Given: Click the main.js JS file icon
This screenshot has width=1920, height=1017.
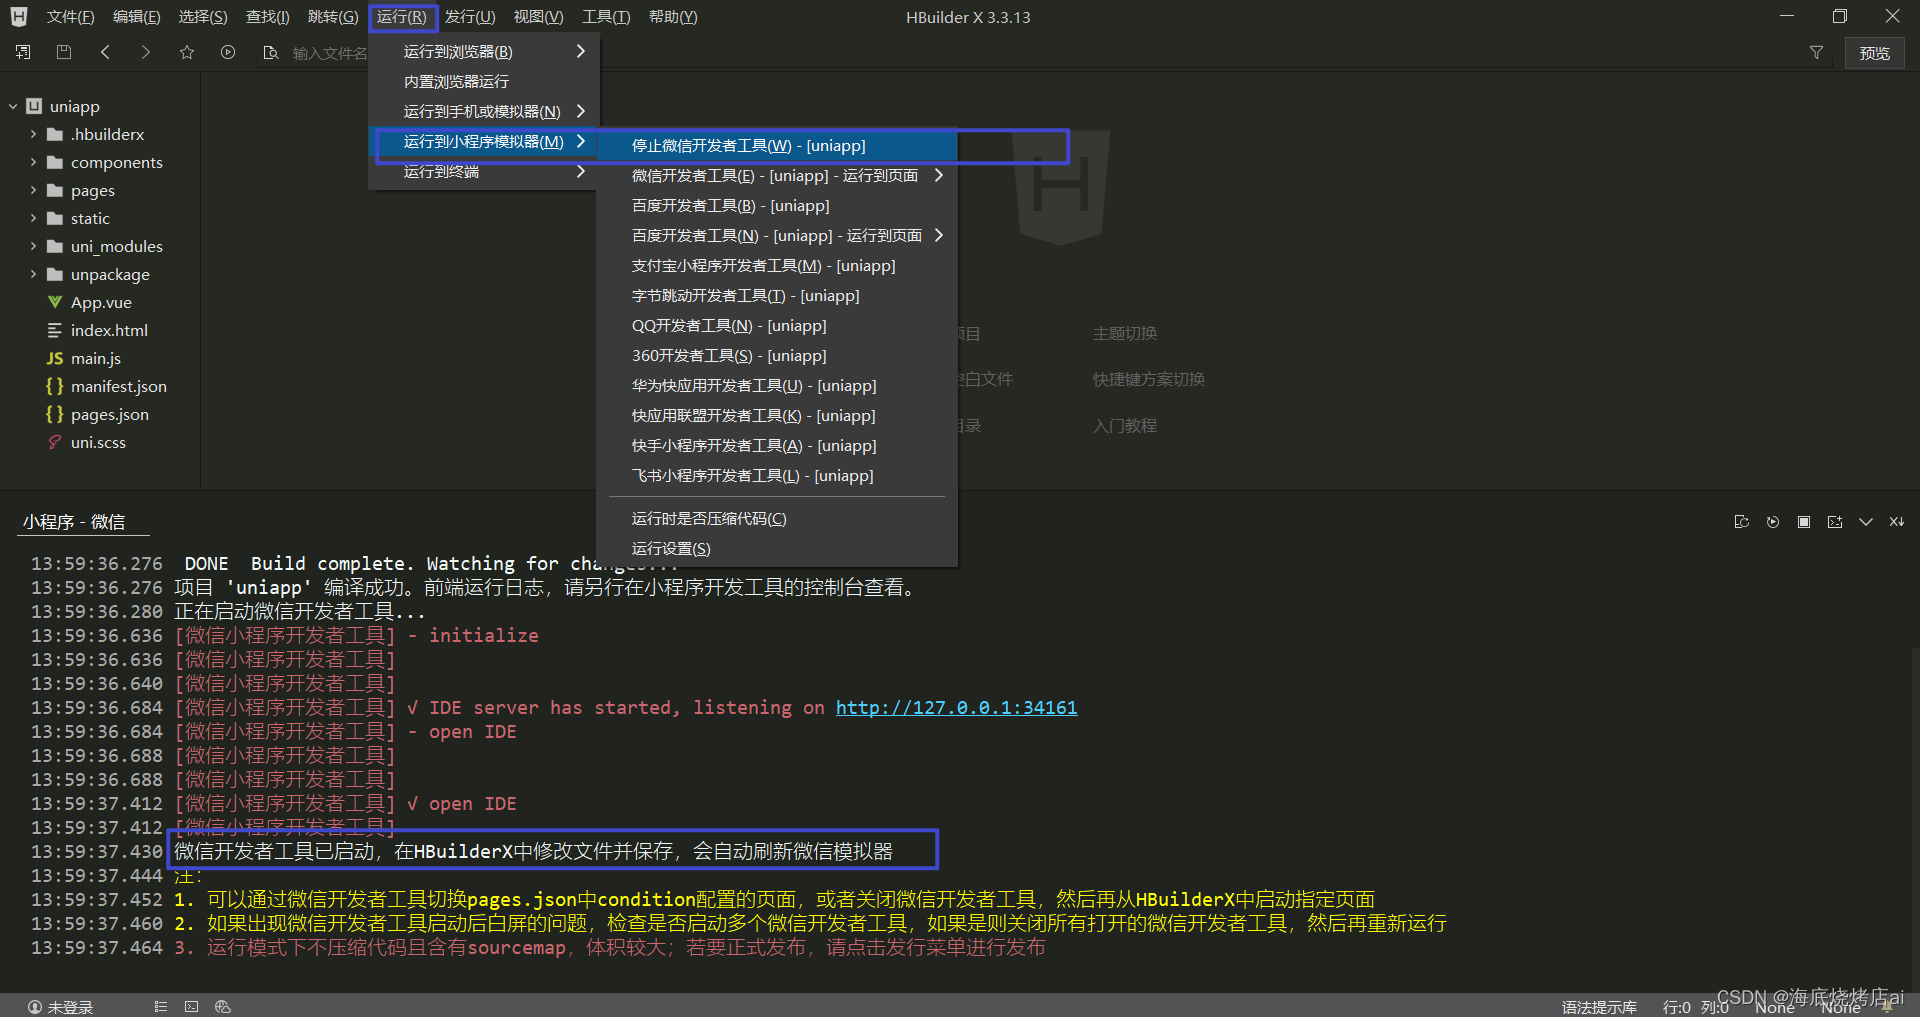Looking at the screenshot, I should coord(55,358).
